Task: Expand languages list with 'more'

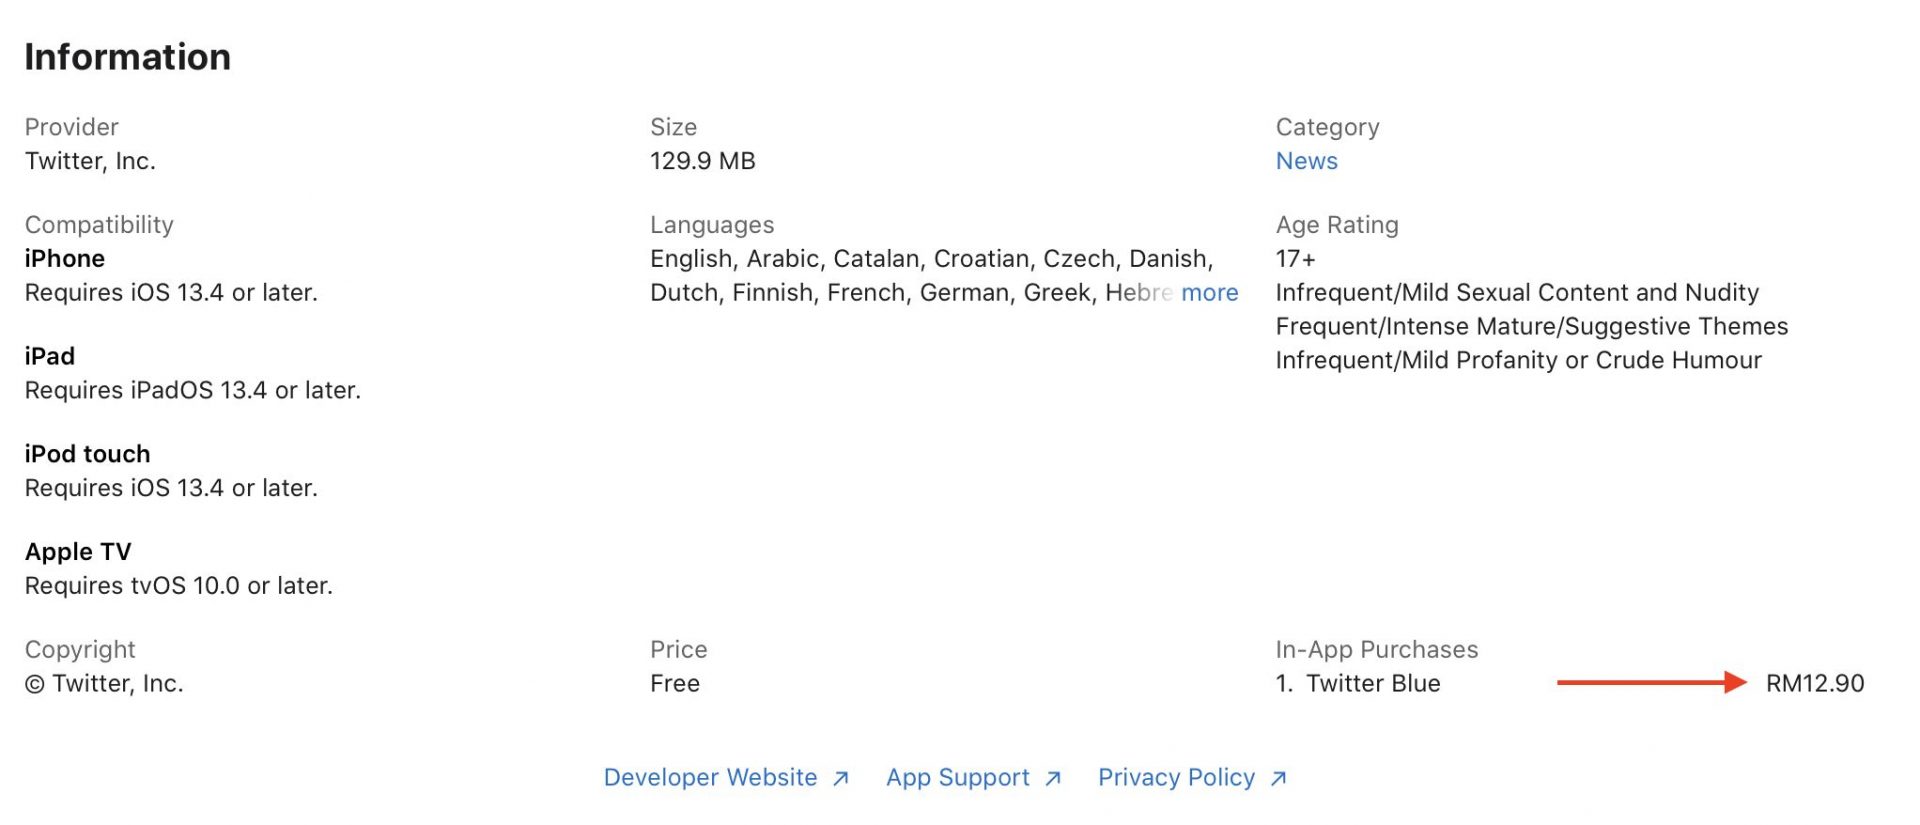Action: 1209,293
